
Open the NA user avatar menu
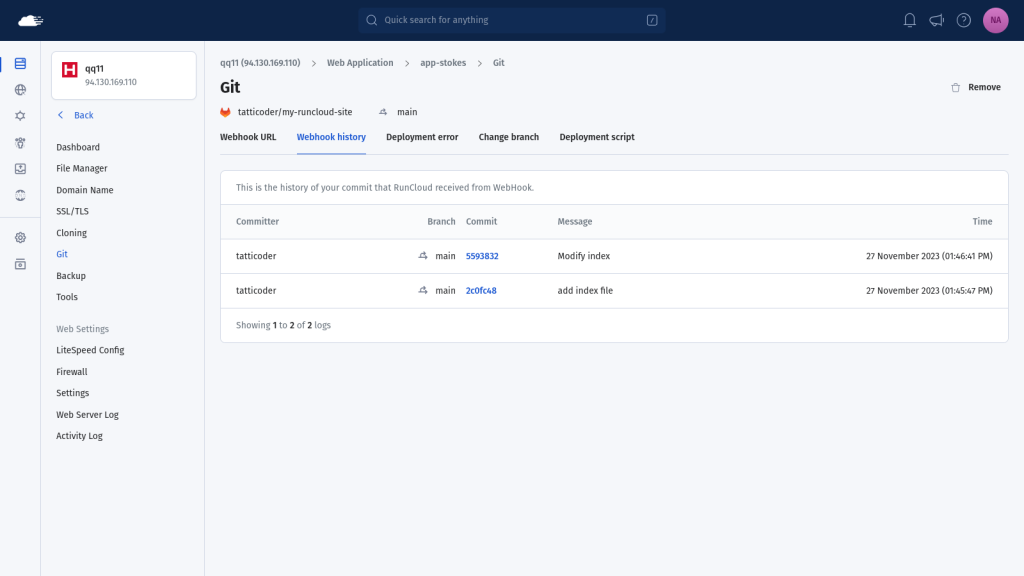[x=995, y=20]
